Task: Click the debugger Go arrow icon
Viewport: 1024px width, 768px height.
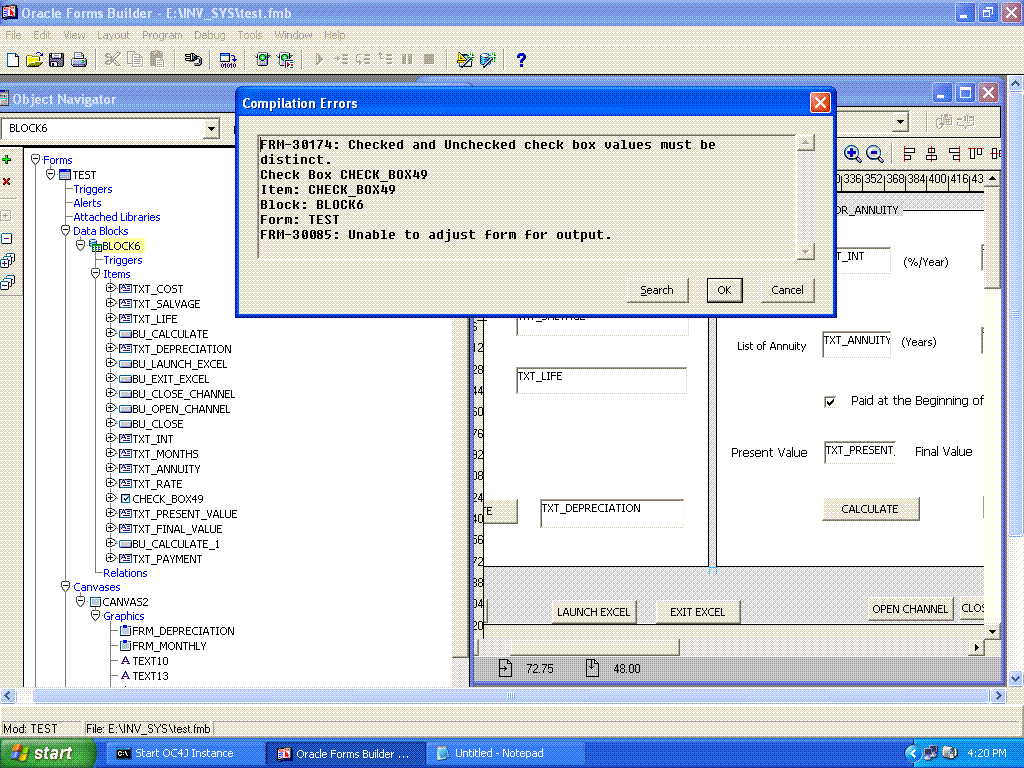Action: [x=319, y=59]
